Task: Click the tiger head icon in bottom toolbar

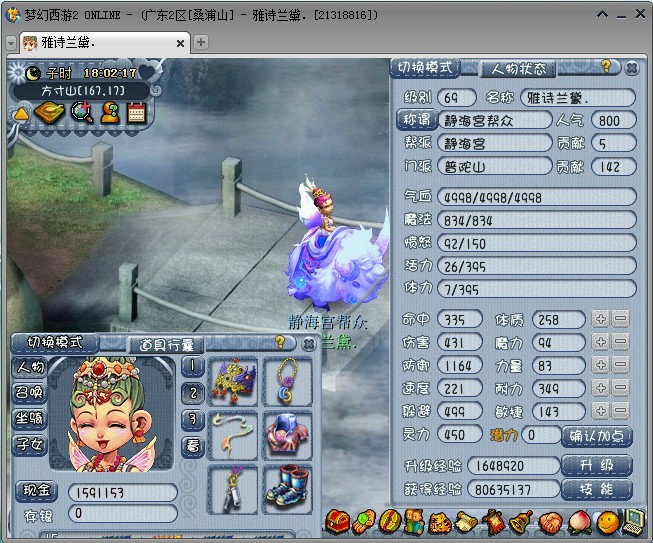Action: coord(440,521)
